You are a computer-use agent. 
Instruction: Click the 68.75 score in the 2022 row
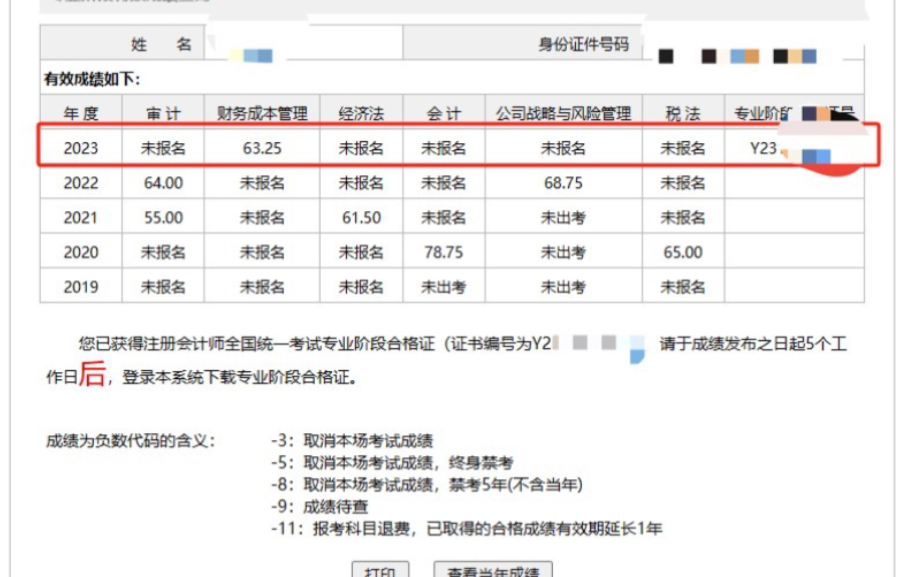click(x=563, y=183)
